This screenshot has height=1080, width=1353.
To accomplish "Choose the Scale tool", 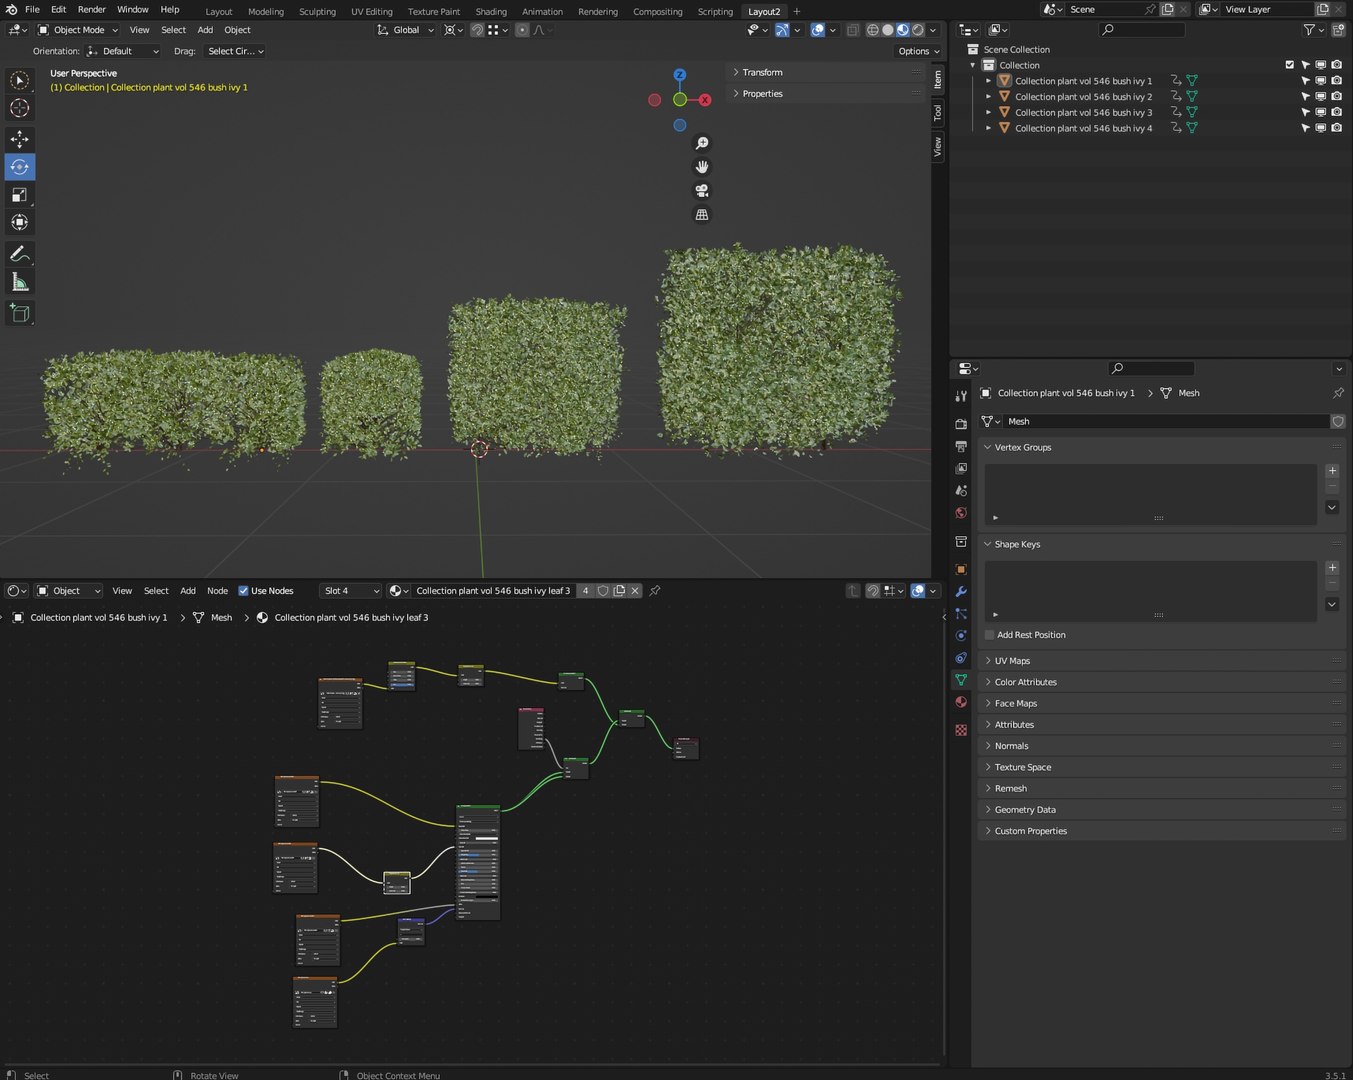I will pos(19,195).
